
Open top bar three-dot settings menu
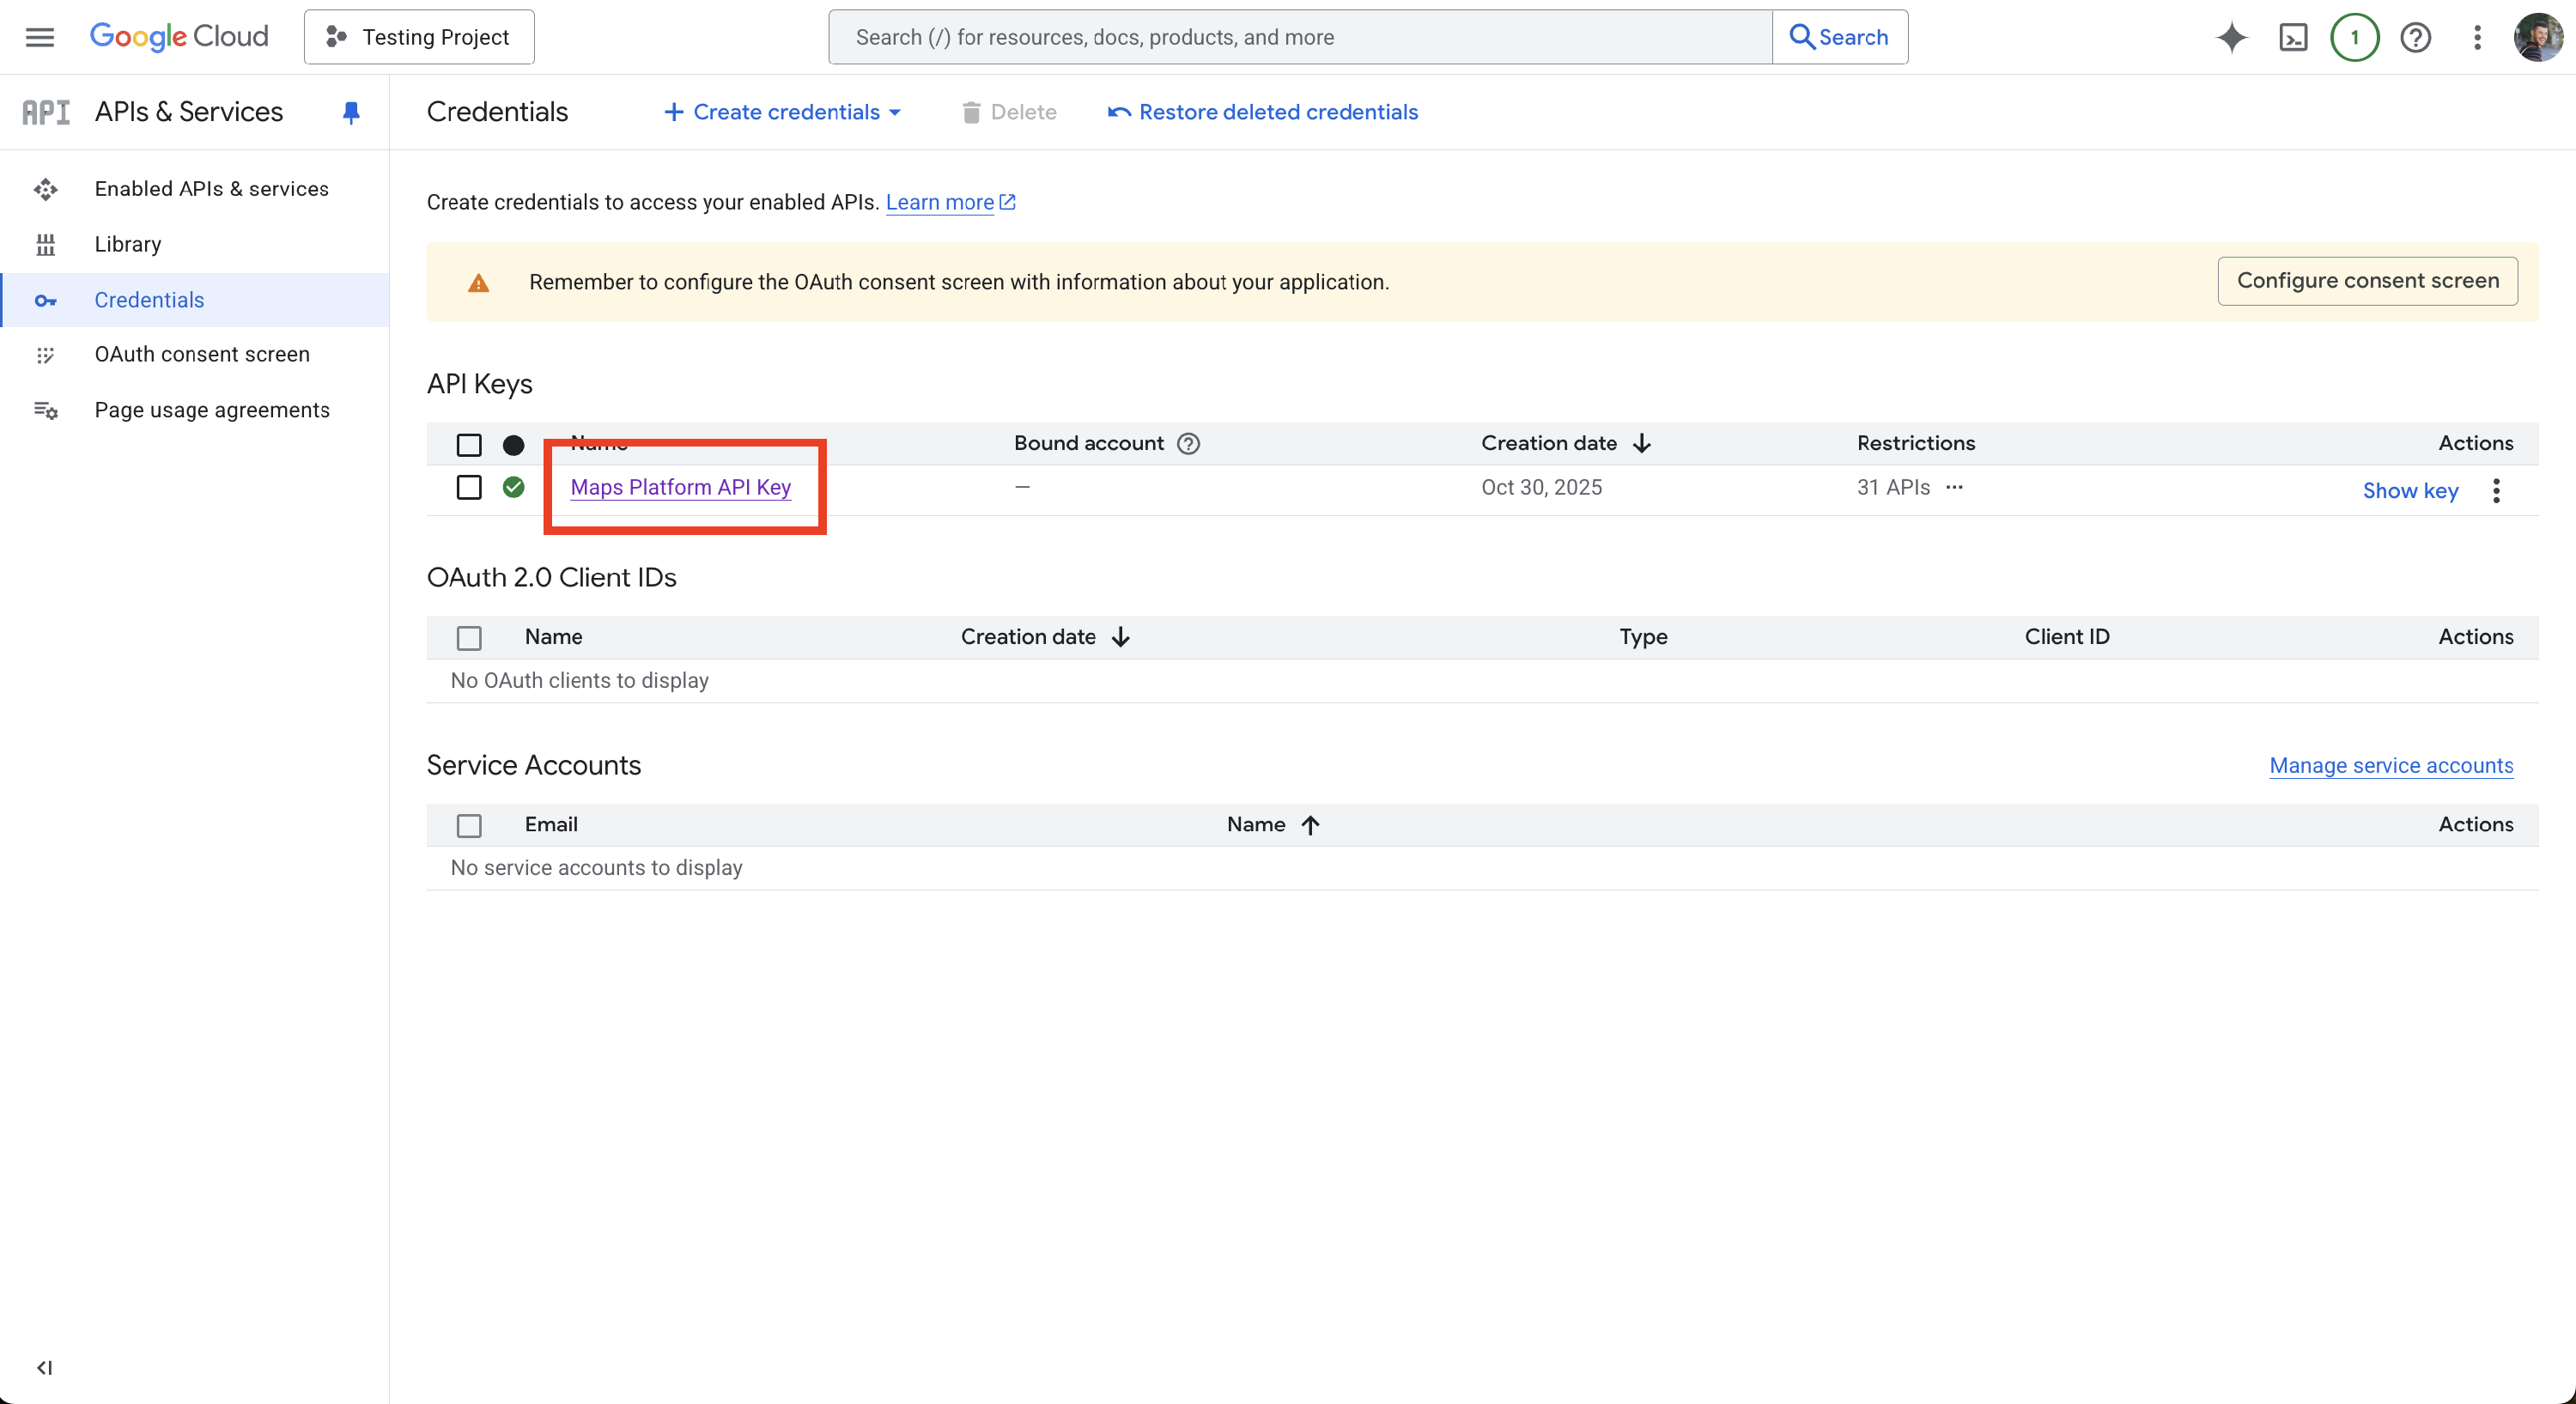pyautogui.click(x=2477, y=37)
